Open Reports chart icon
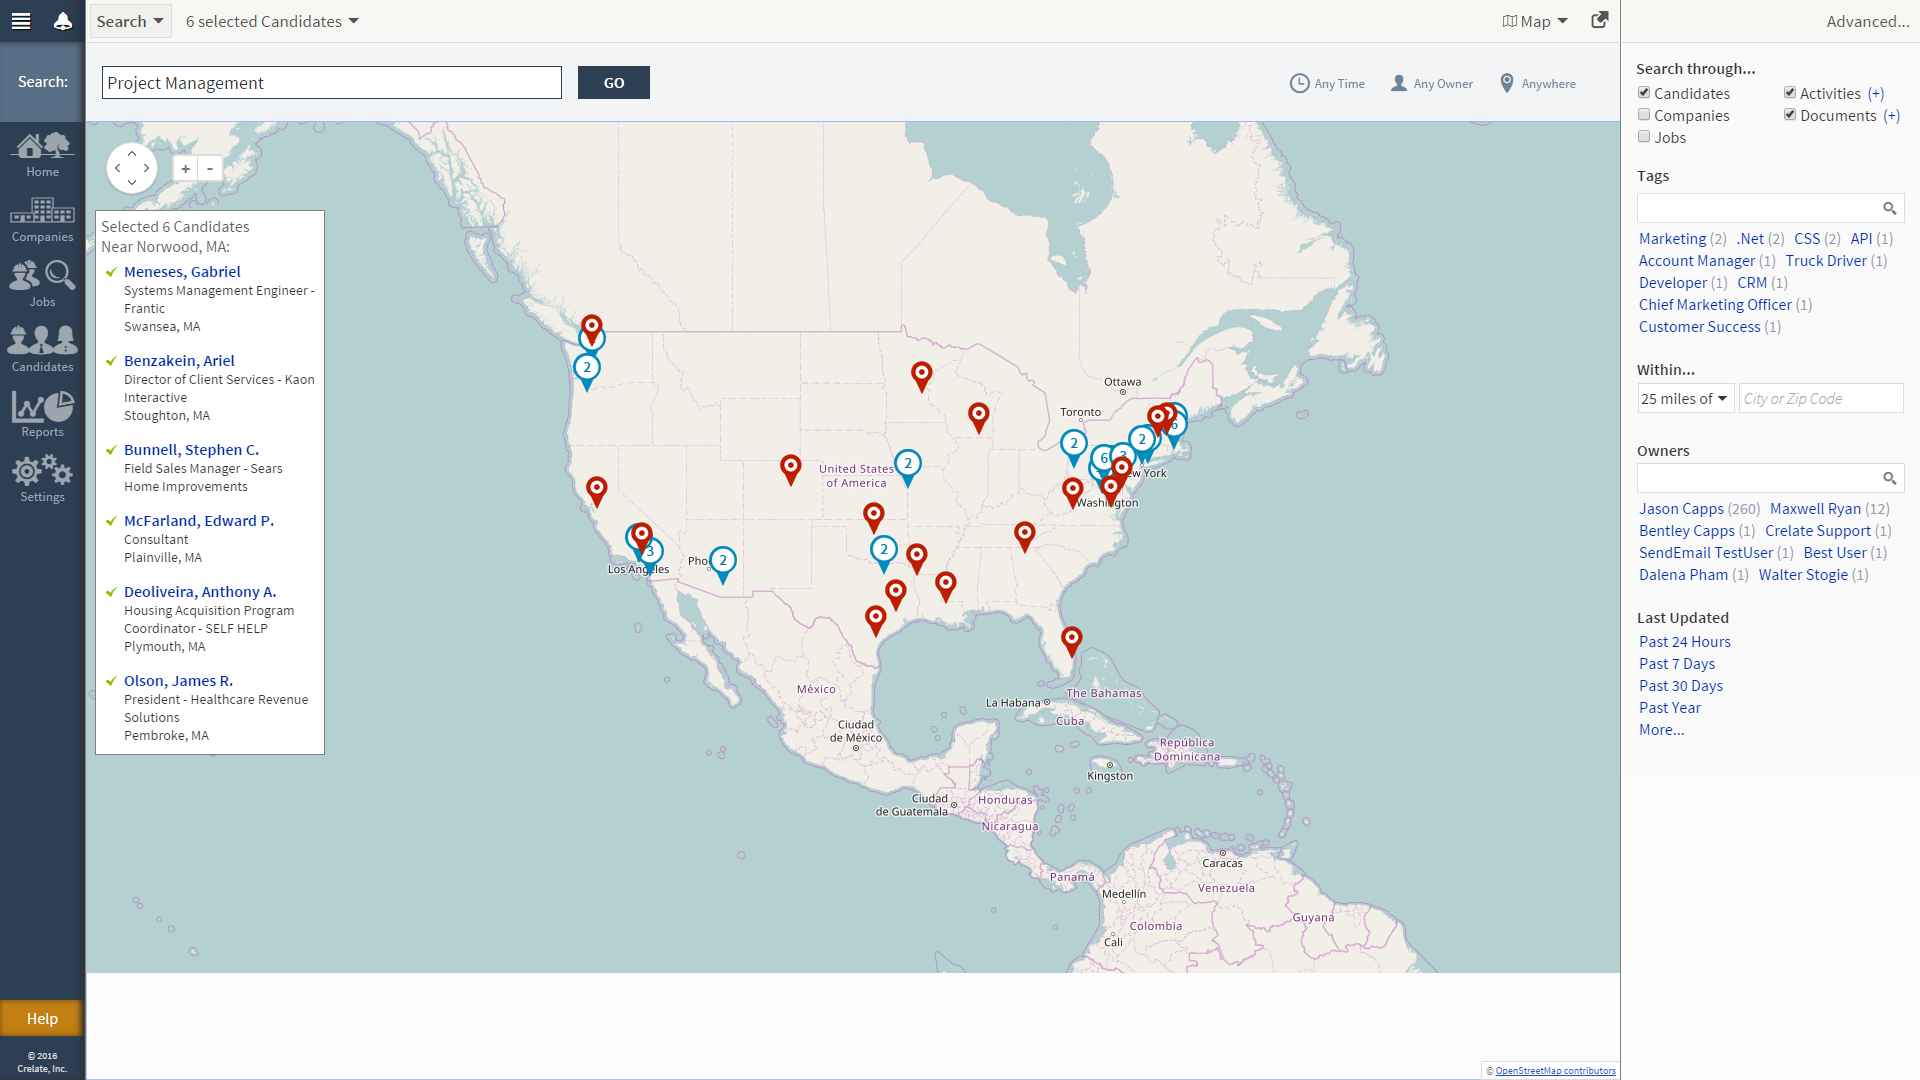Screen dimensions: 1920x1080 pyautogui.click(x=42, y=414)
